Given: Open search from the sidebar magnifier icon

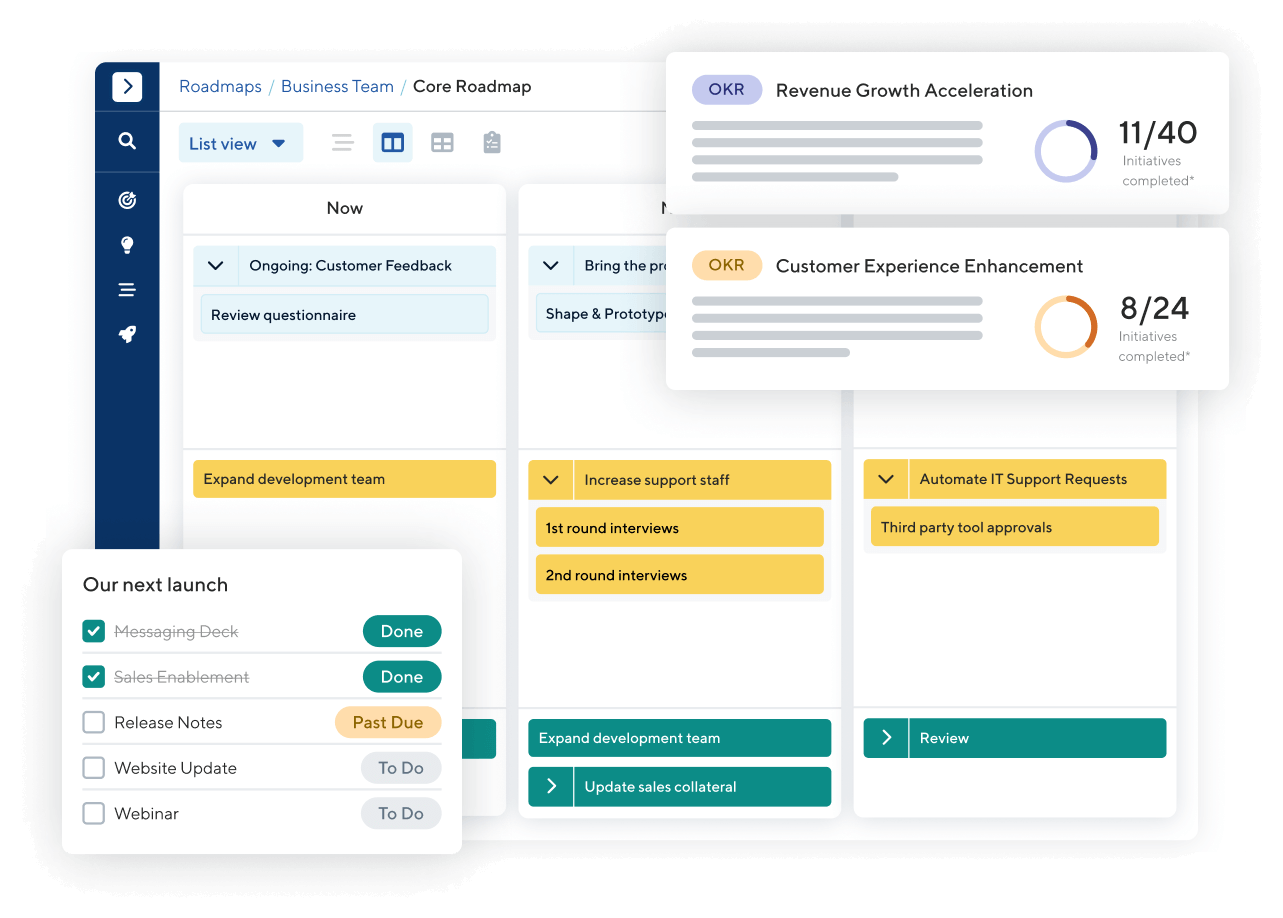Looking at the screenshot, I should coord(127,141).
